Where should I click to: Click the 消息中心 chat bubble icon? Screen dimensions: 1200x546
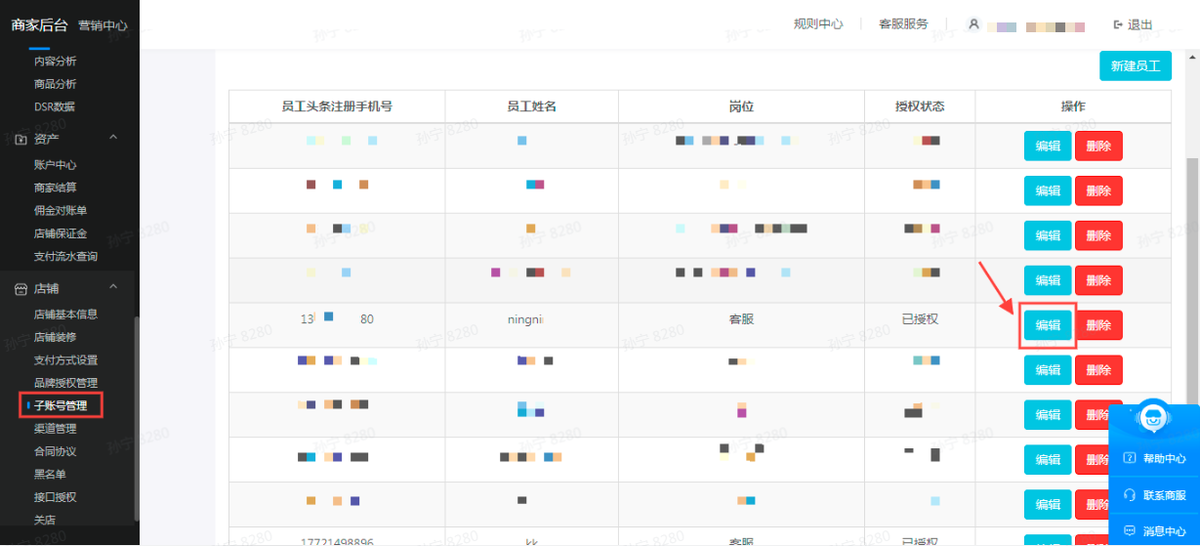click(1129, 531)
